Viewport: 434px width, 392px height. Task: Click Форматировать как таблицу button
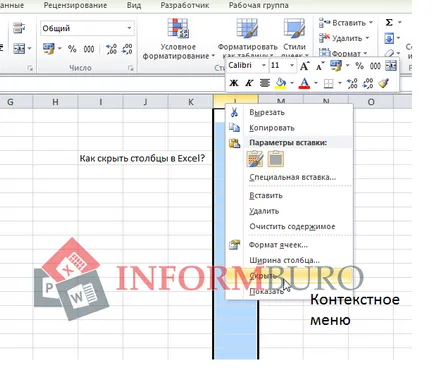point(248,38)
